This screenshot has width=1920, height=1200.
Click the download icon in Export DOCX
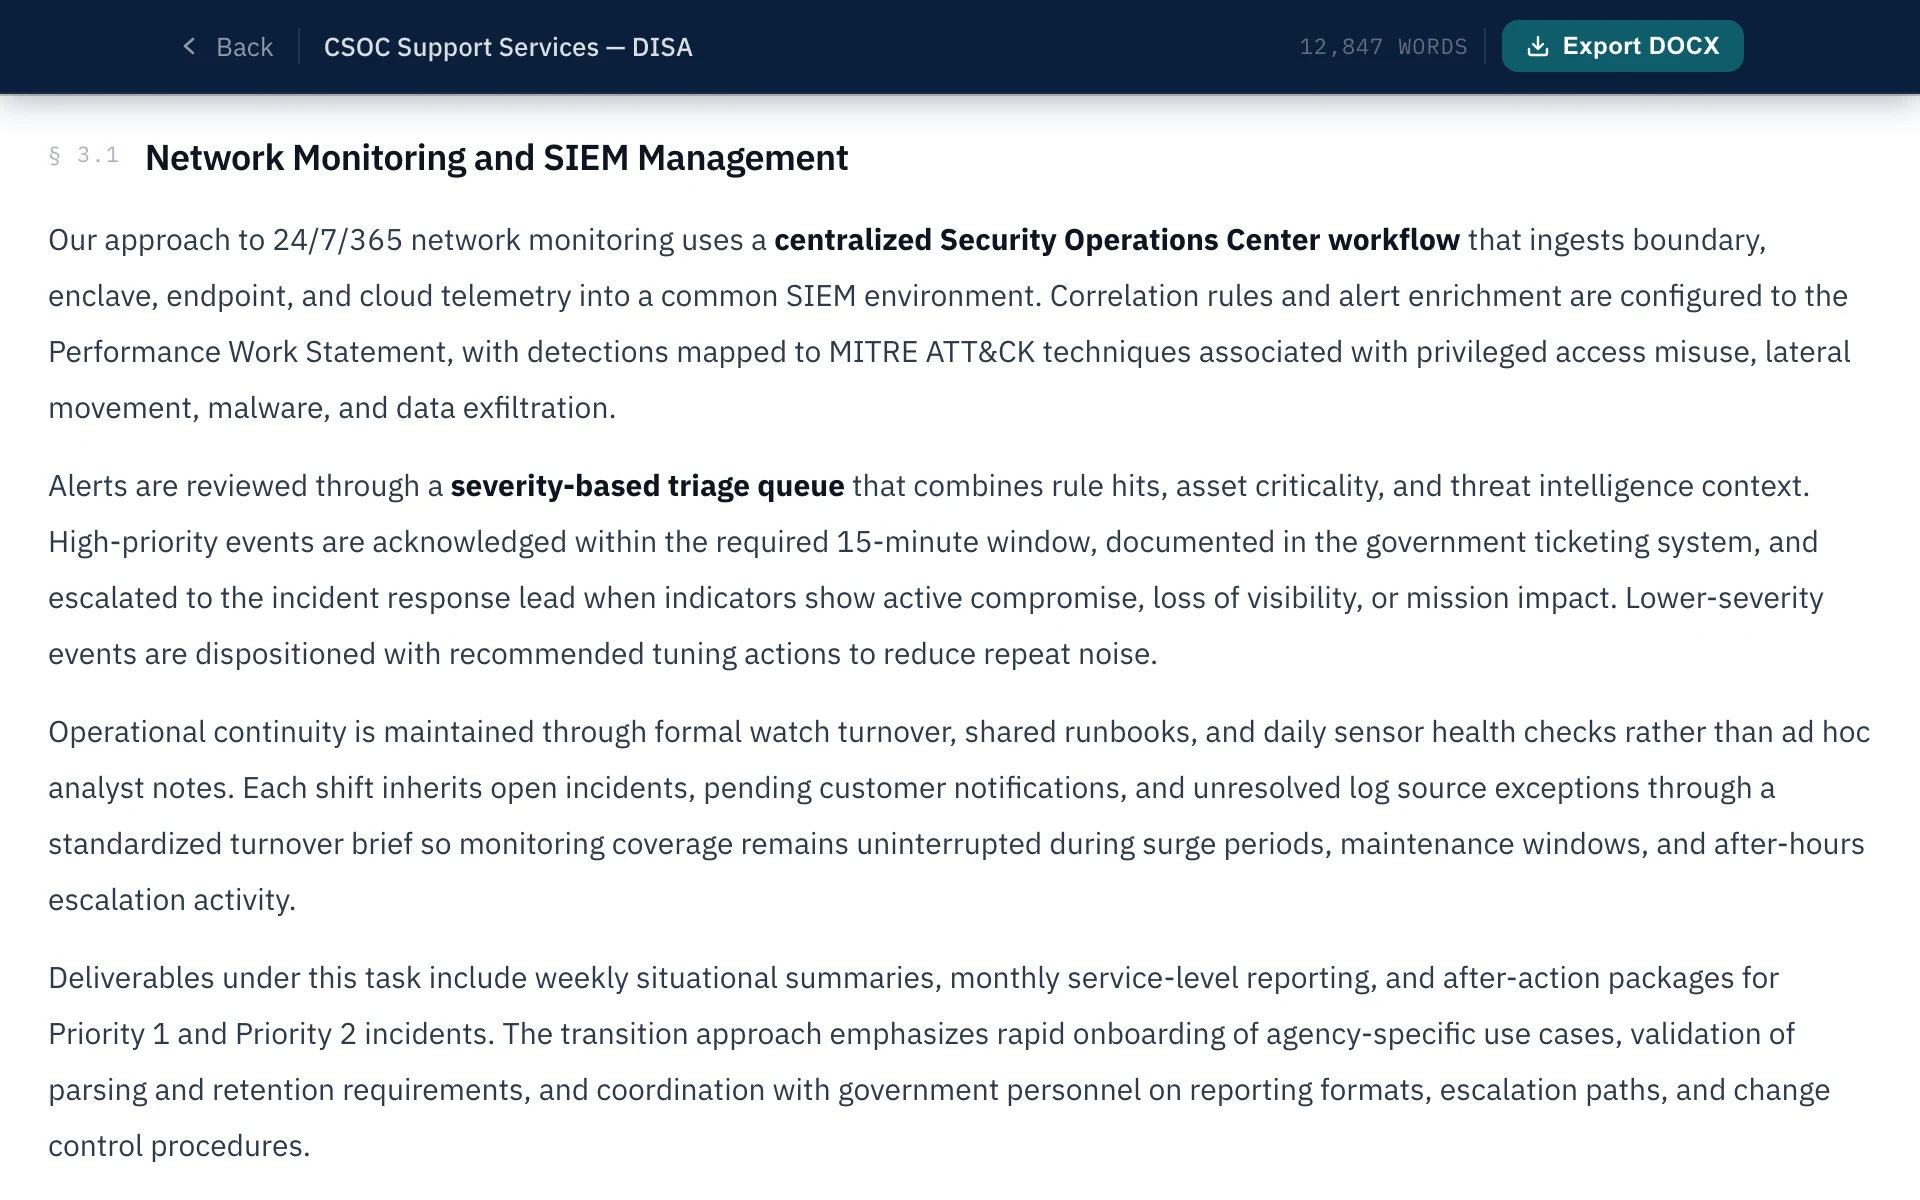[x=1537, y=45]
